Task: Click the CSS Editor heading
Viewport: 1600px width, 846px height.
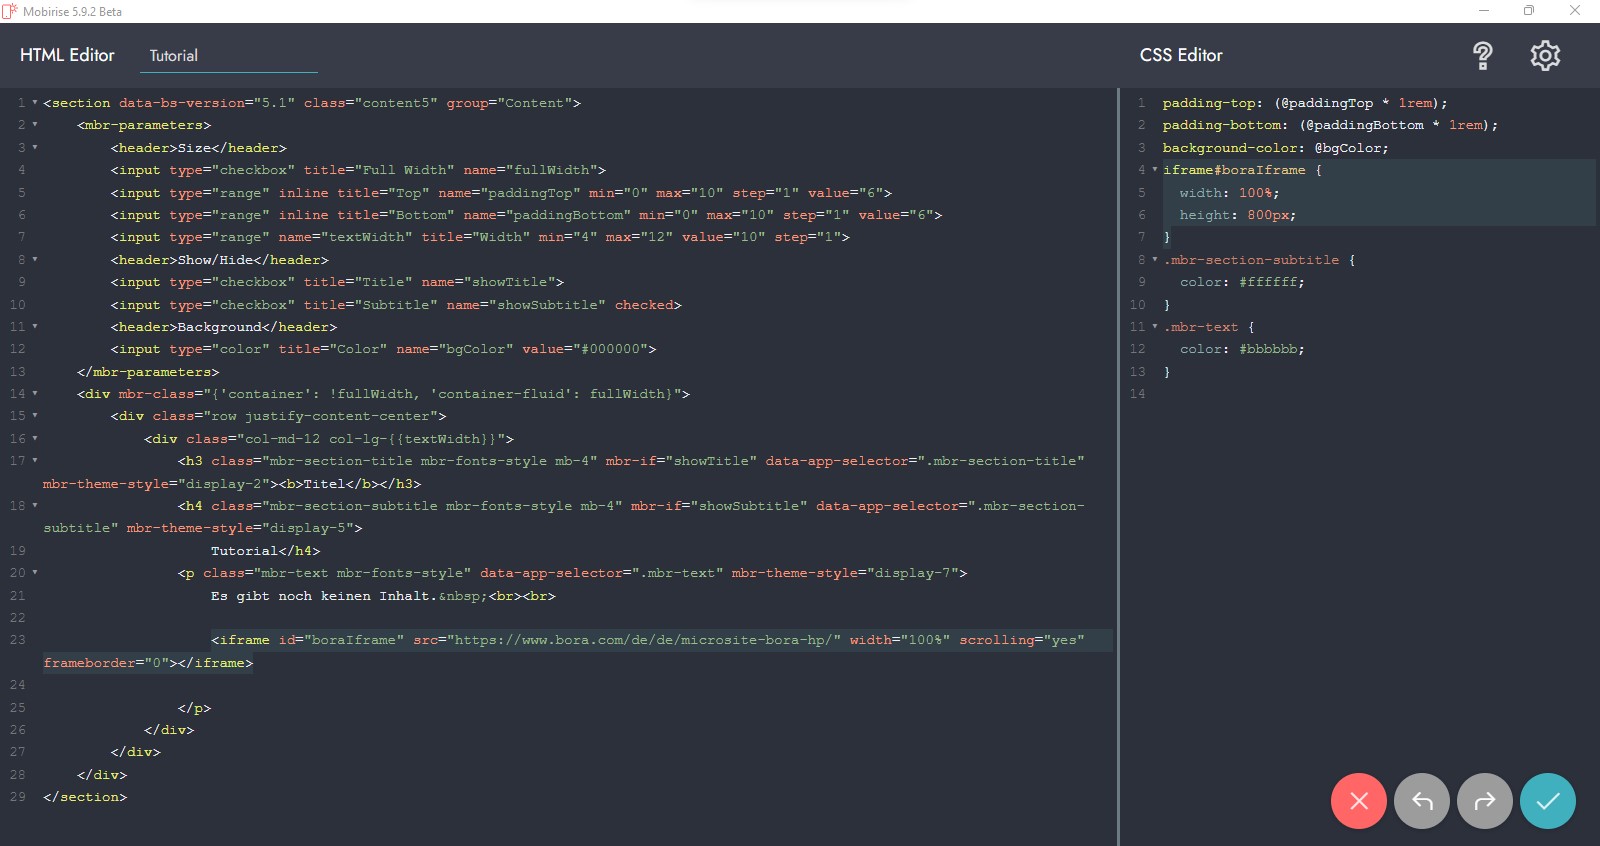Action: point(1180,55)
